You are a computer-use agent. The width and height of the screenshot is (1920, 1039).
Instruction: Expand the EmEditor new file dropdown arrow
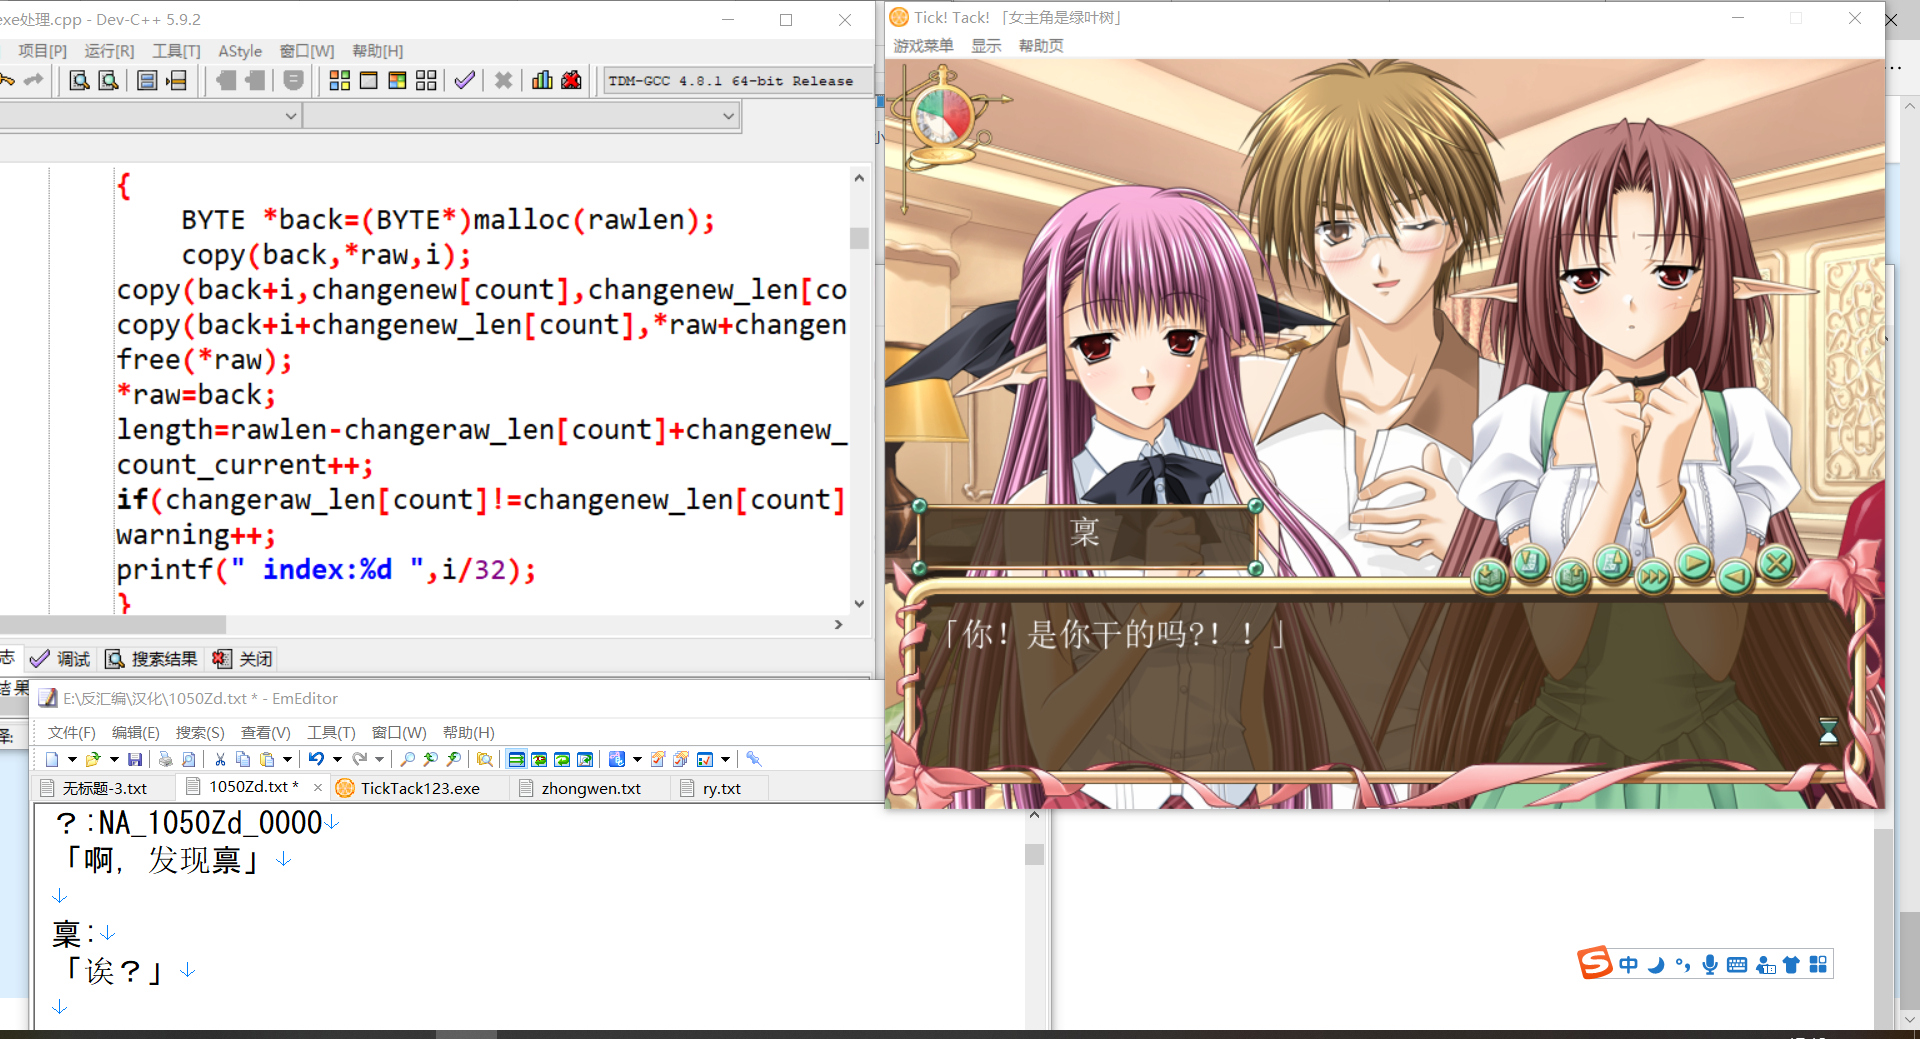(72, 760)
